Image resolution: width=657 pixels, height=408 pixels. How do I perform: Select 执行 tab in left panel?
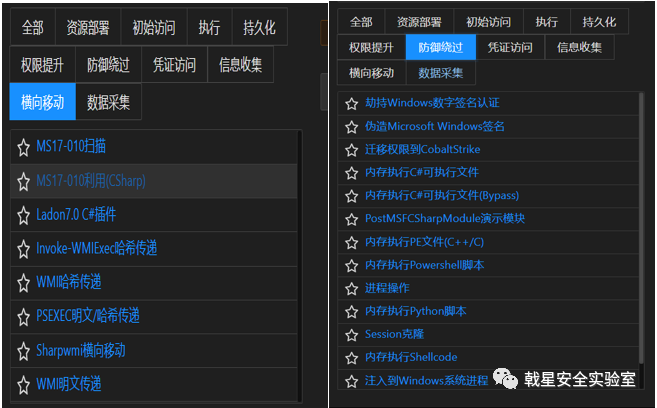click(210, 27)
